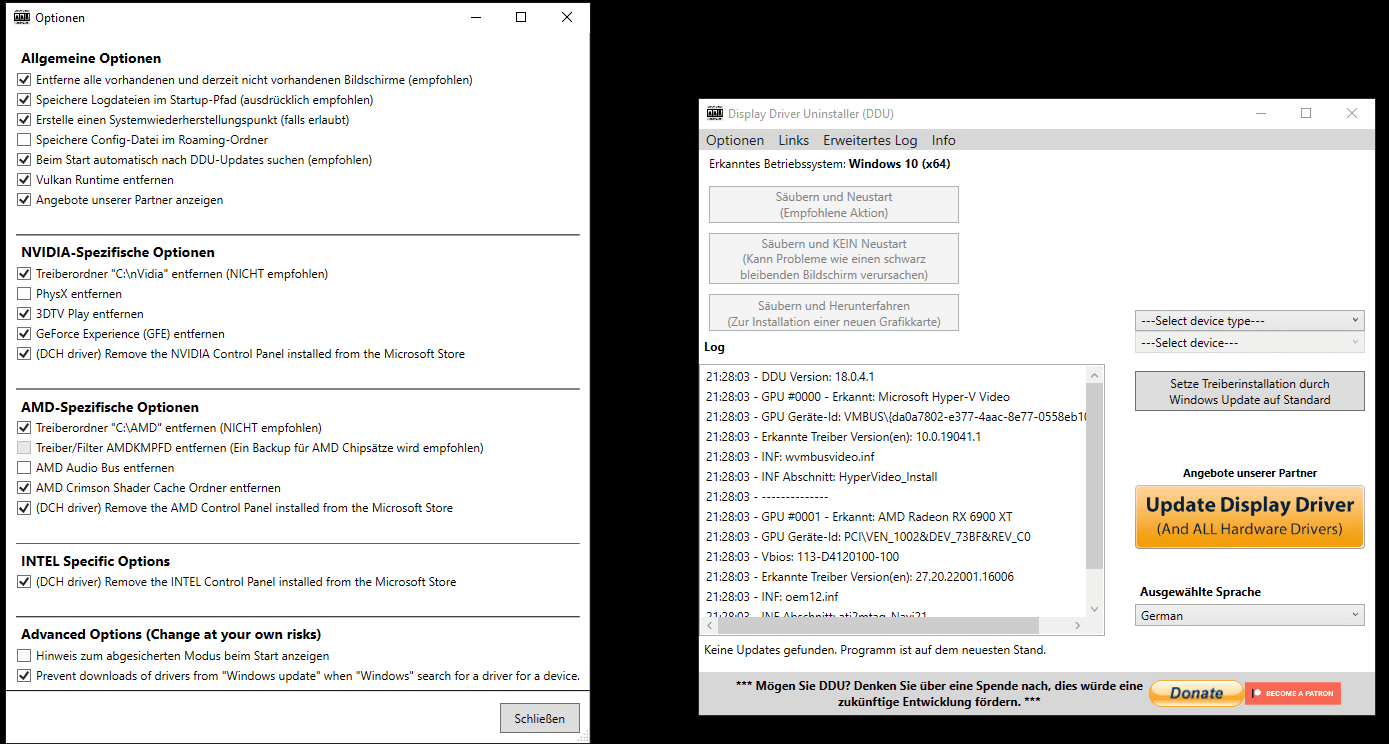Click the log scroll-down arrow
1389x744 pixels.
pos(1094,609)
